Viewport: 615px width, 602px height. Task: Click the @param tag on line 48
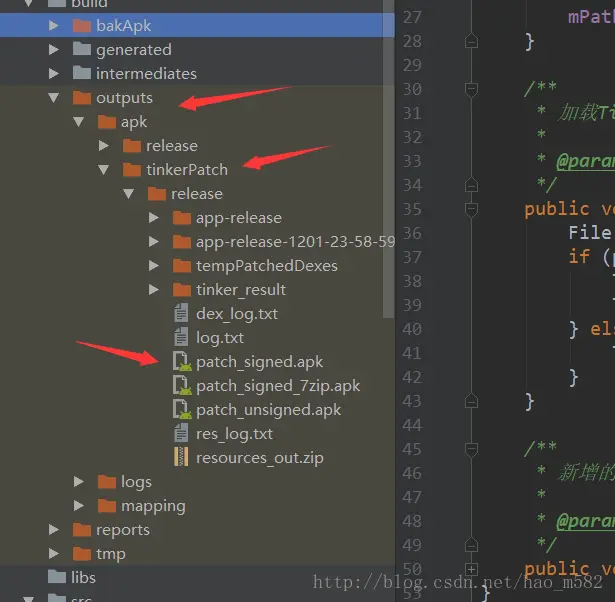[586, 521]
